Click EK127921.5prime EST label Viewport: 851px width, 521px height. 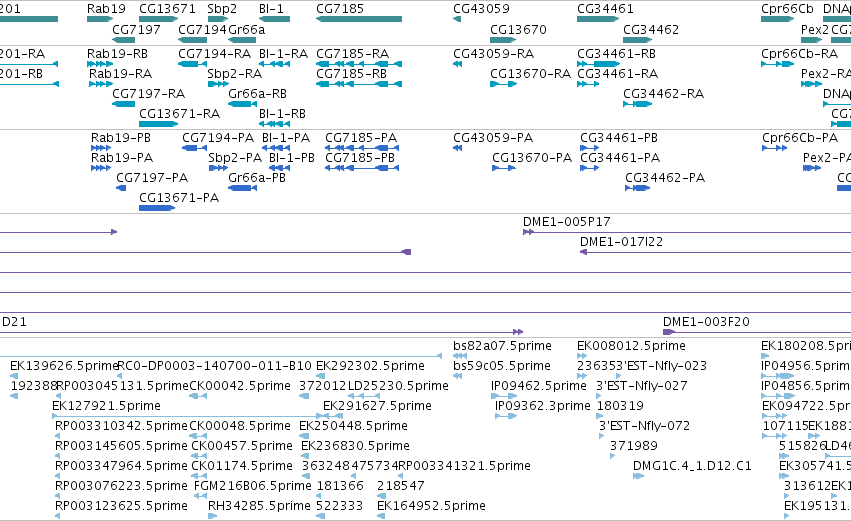point(106,406)
